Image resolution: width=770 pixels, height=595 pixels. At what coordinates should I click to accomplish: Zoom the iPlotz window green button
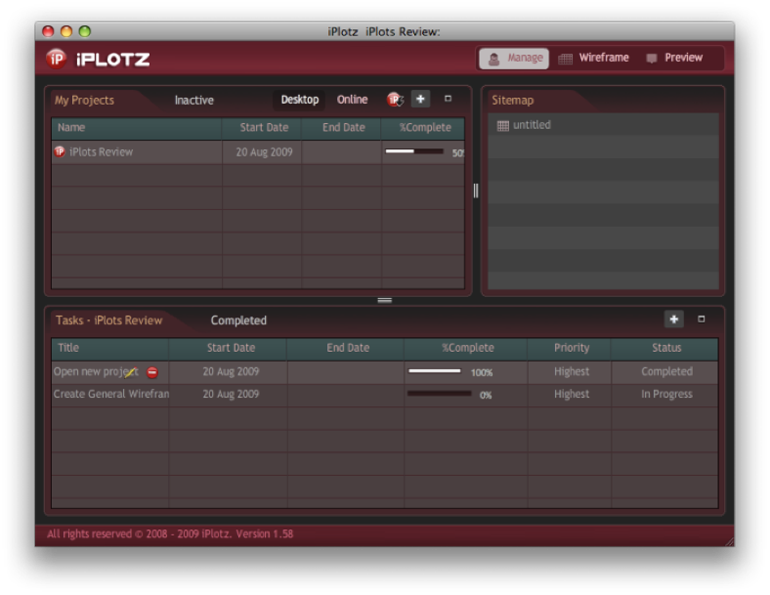[x=85, y=31]
